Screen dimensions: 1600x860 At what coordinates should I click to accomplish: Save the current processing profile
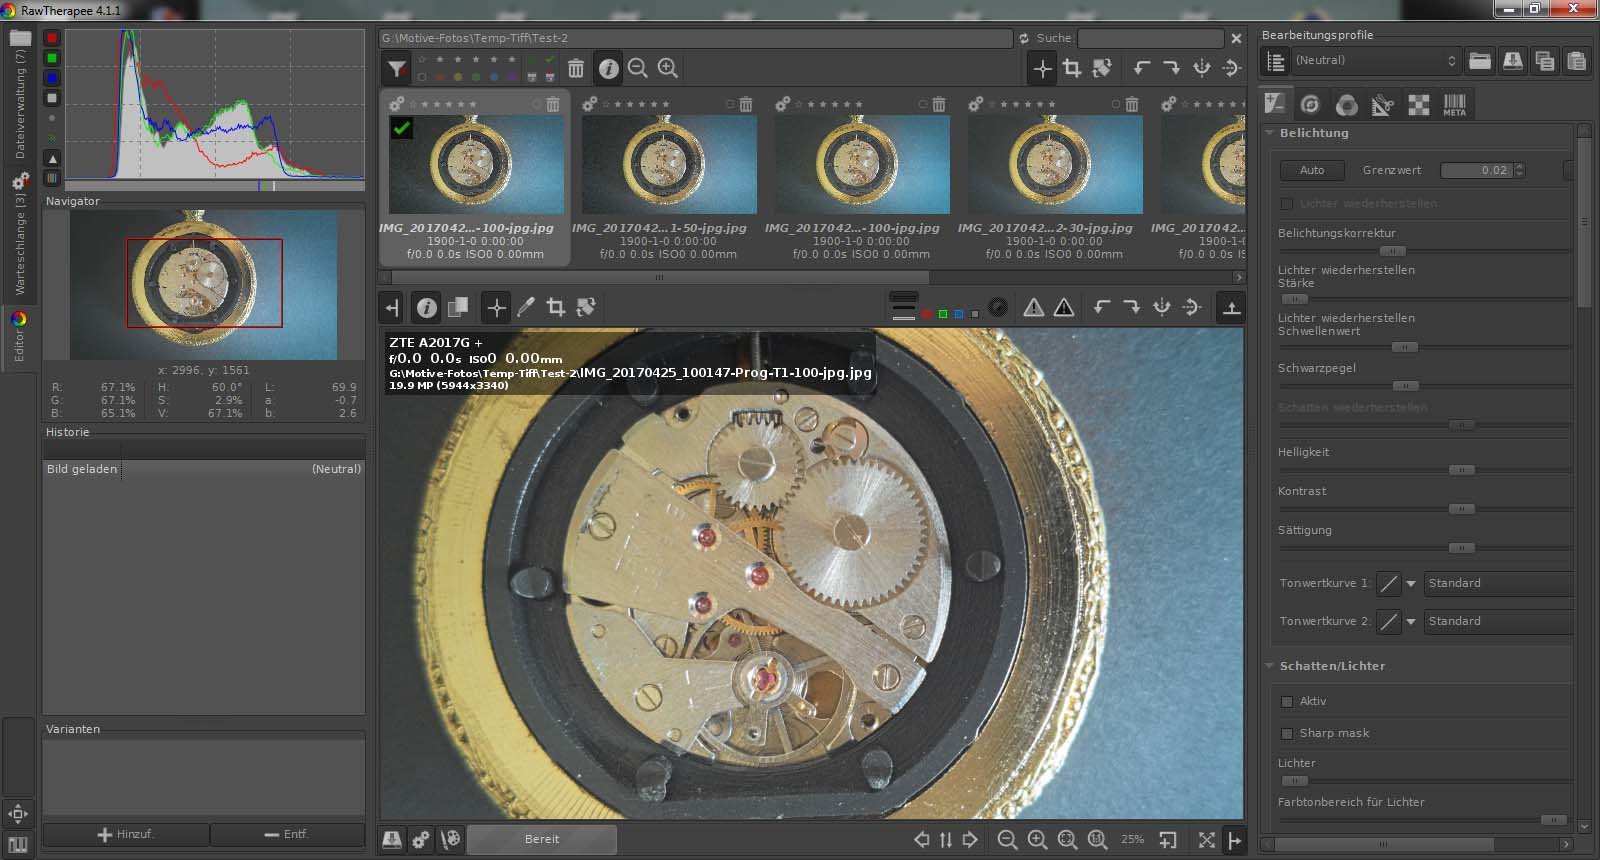[x=1513, y=61]
